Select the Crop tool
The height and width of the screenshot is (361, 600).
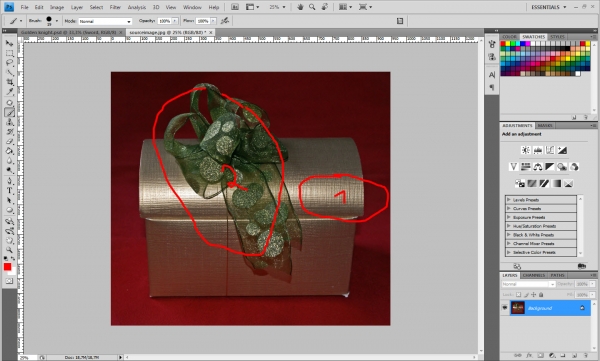[10, 82]
